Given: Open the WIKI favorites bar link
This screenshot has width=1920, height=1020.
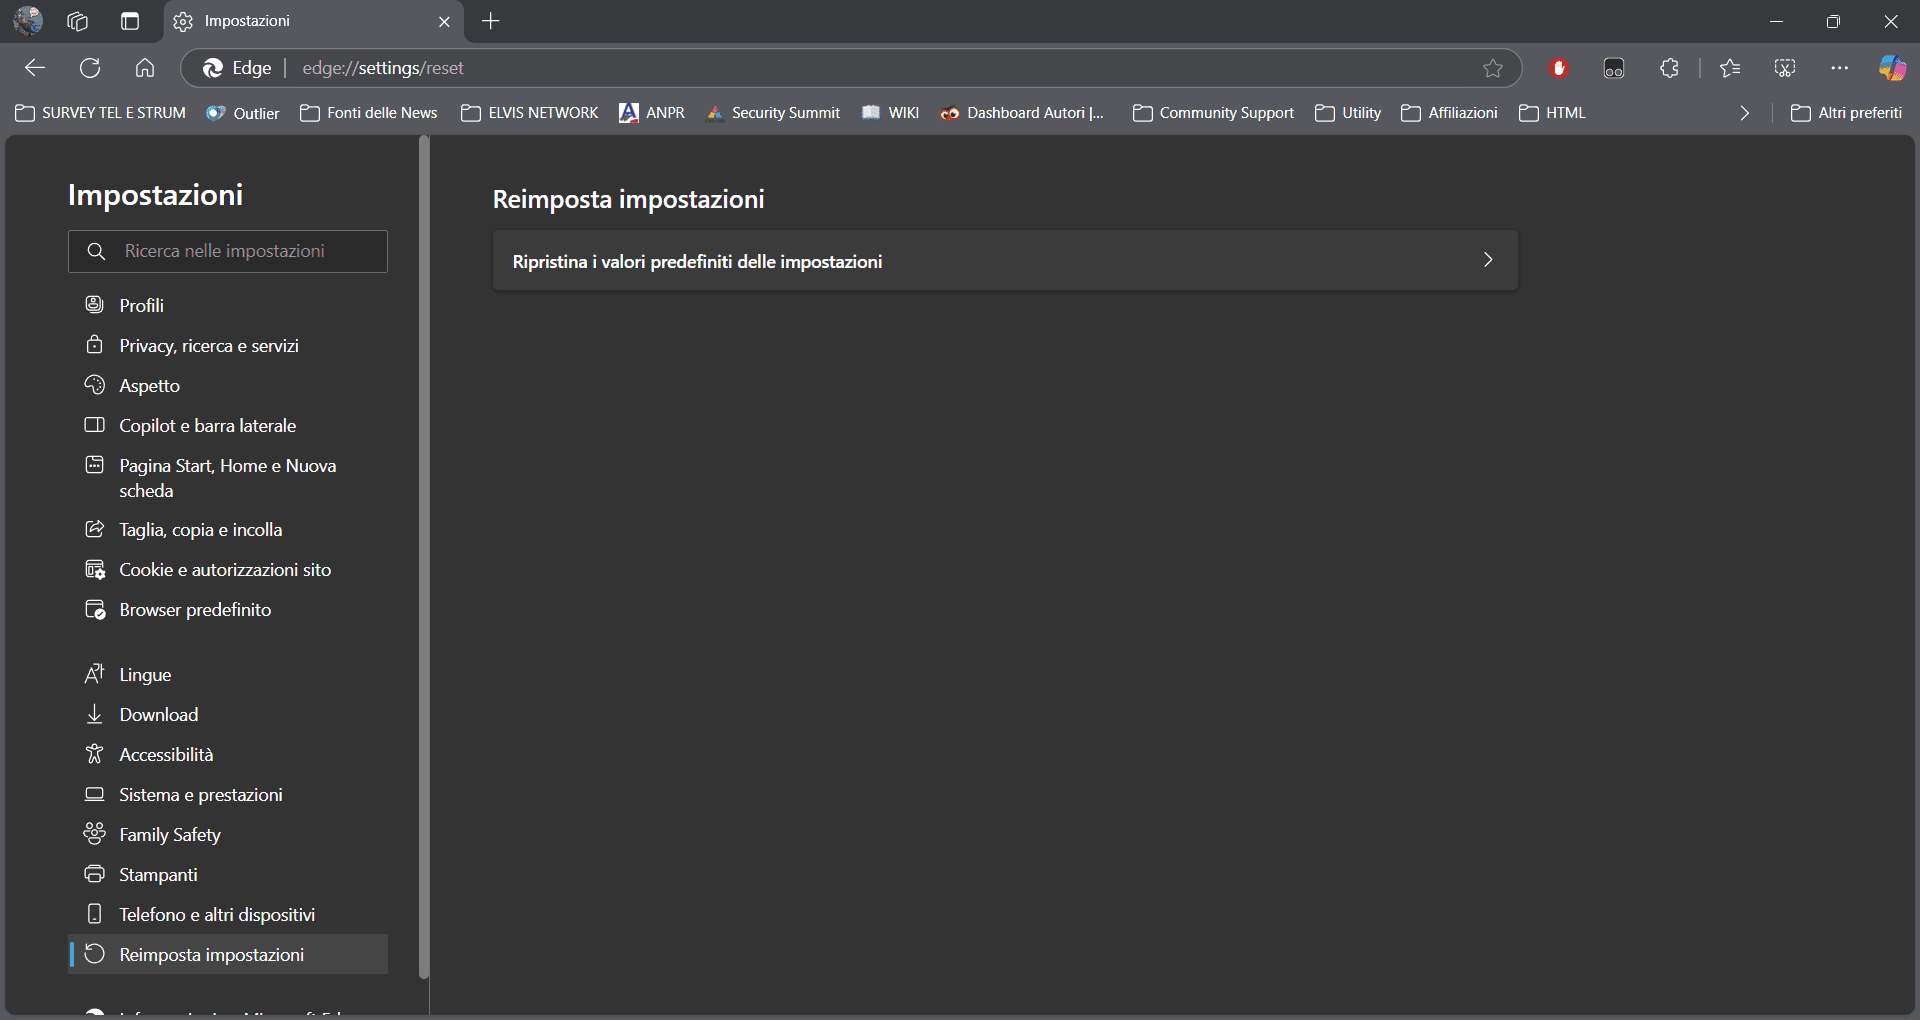Looking at the screenshot, I should [x=889, y=113].
